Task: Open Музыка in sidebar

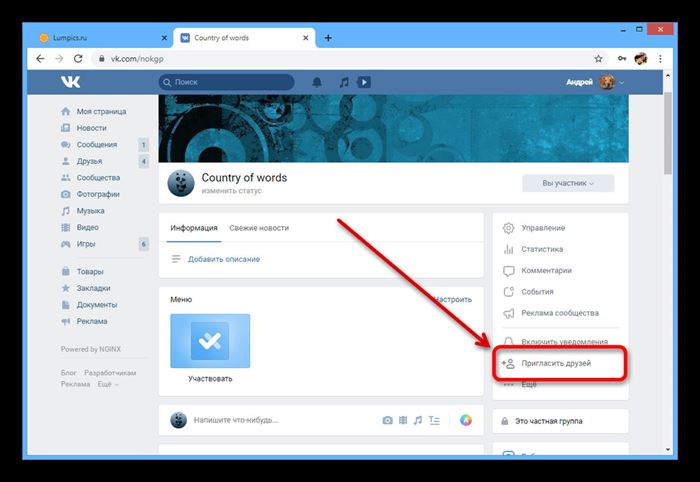Action: click(91, 211)
